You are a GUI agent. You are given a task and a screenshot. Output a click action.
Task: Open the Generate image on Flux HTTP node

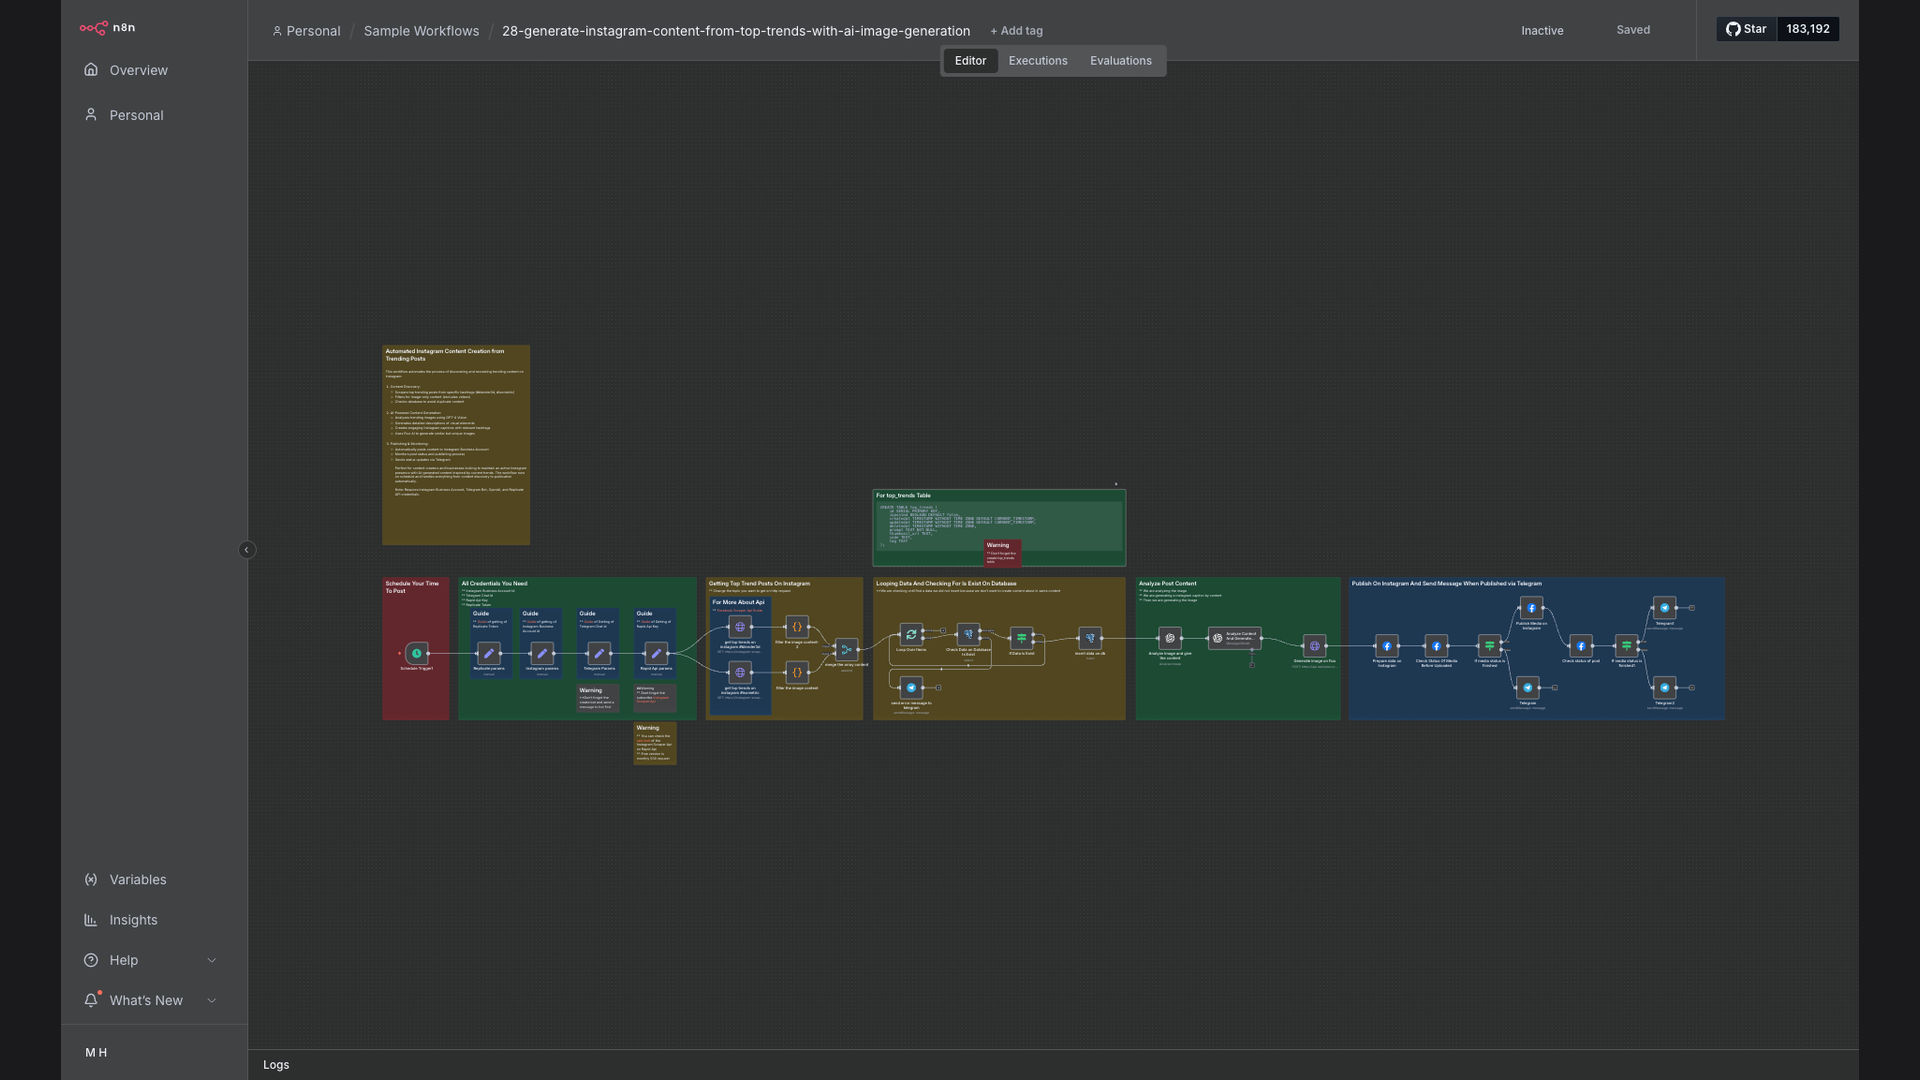(x=1315, y=646)
